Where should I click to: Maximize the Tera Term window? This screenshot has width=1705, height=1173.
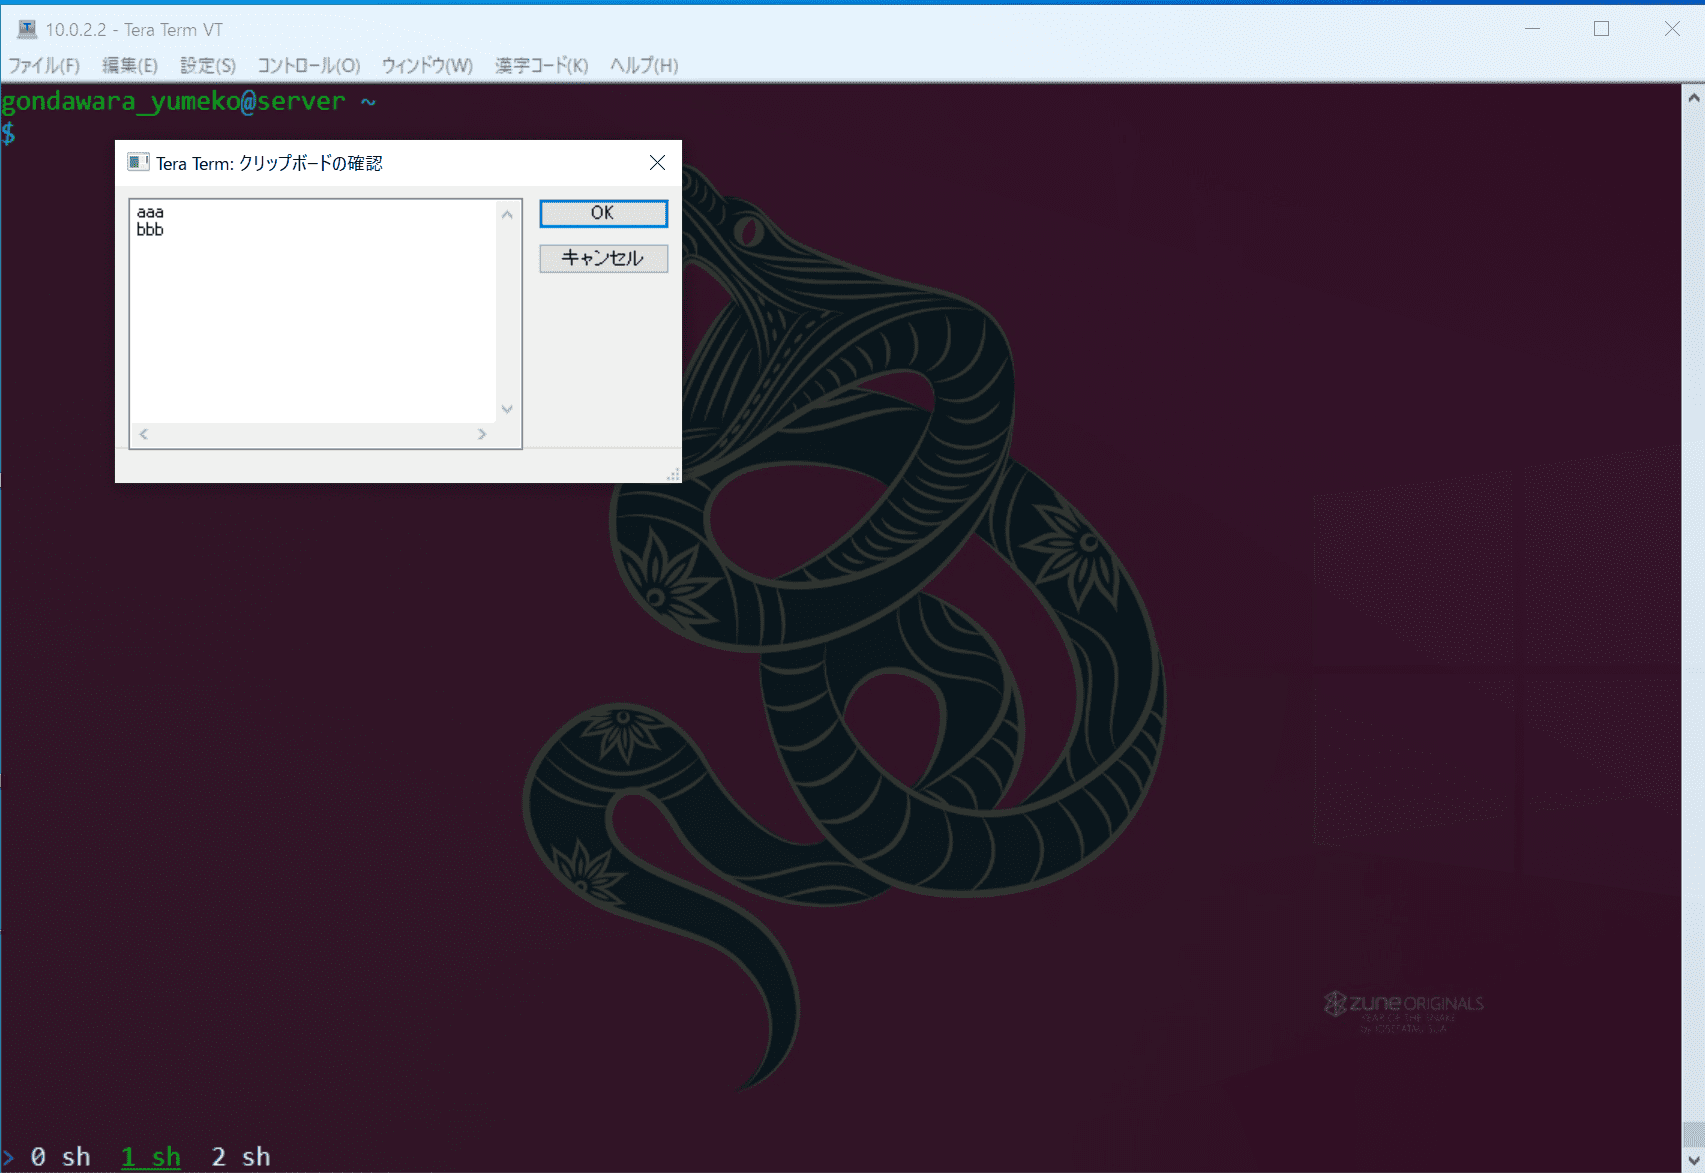1601,29
